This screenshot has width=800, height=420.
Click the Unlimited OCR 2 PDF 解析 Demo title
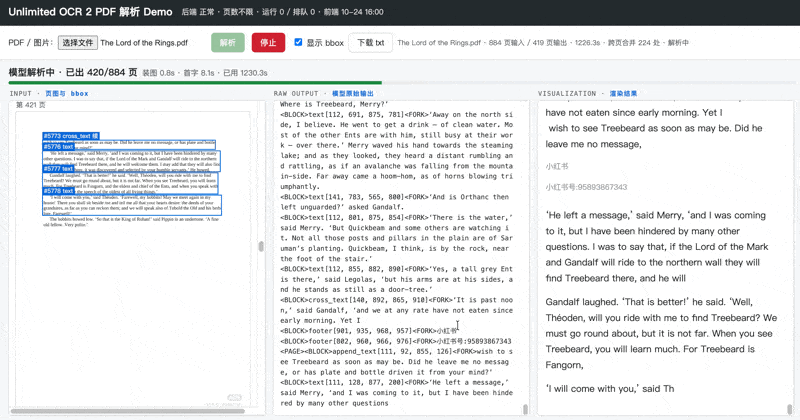coord(90,12)
